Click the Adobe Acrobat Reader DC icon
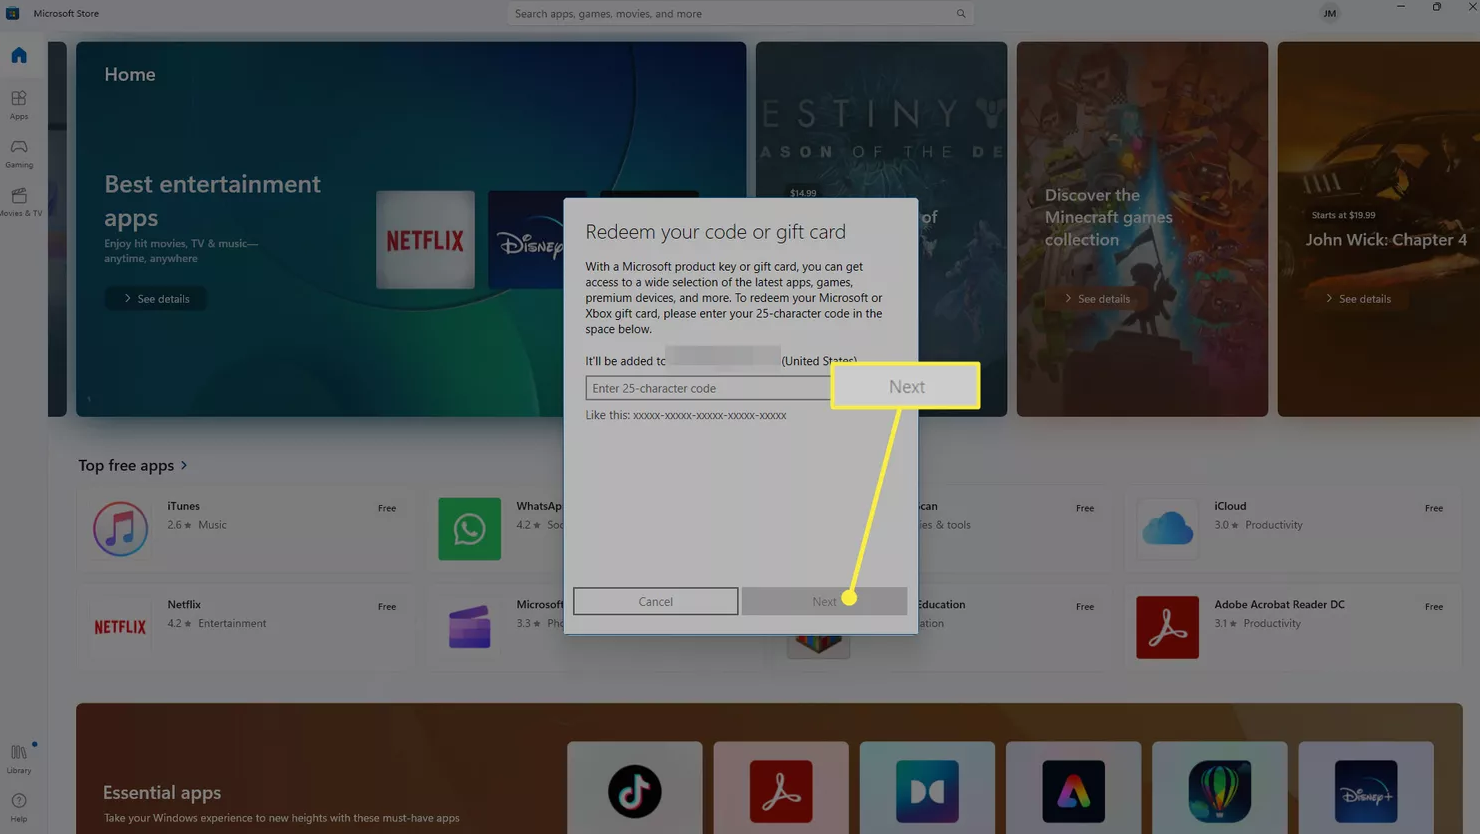 click(x=1167, y=627)
